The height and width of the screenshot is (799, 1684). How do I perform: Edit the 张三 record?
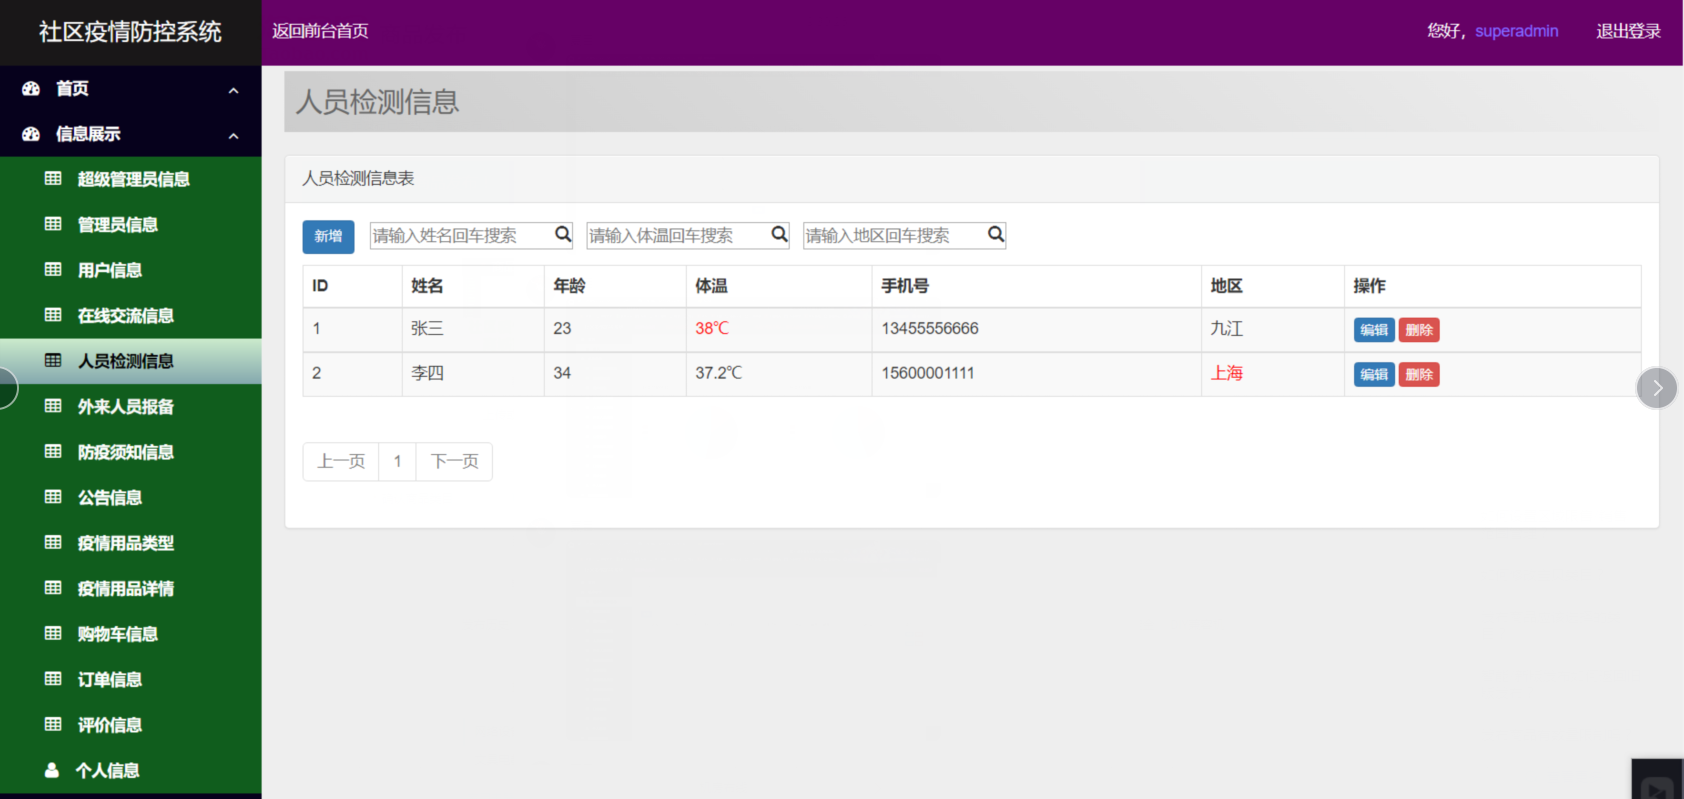(x=1374, y=330)
